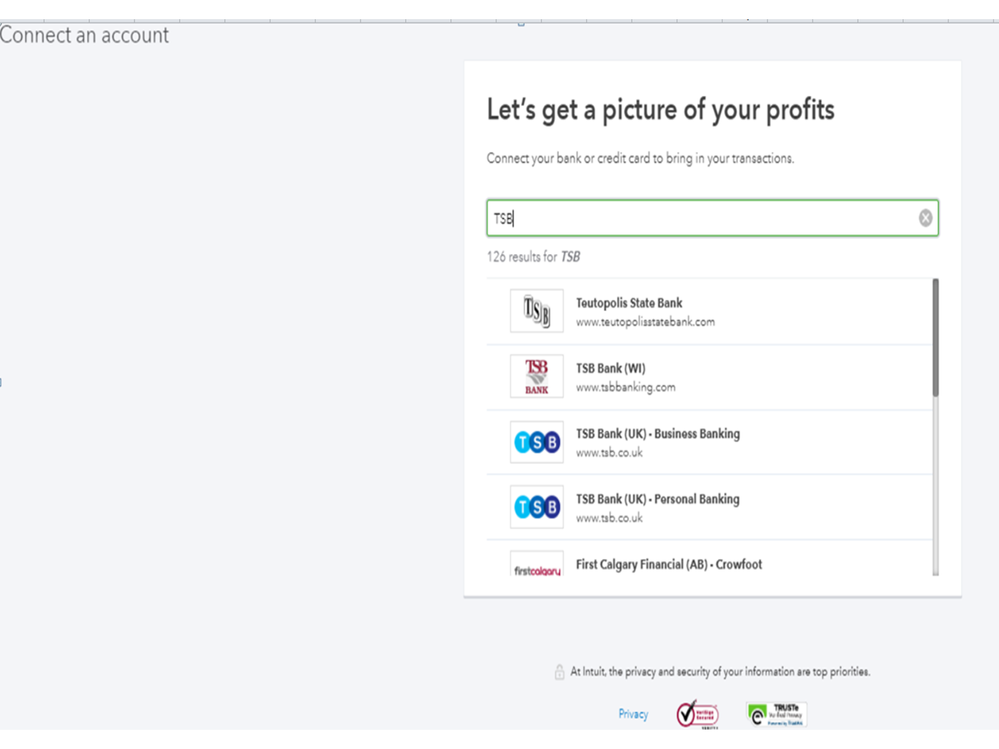Choose the TSB Bank (WI) result name
The height and width of the screenshot is (749, 999).
pyautogui.click(x=611, y=368)
